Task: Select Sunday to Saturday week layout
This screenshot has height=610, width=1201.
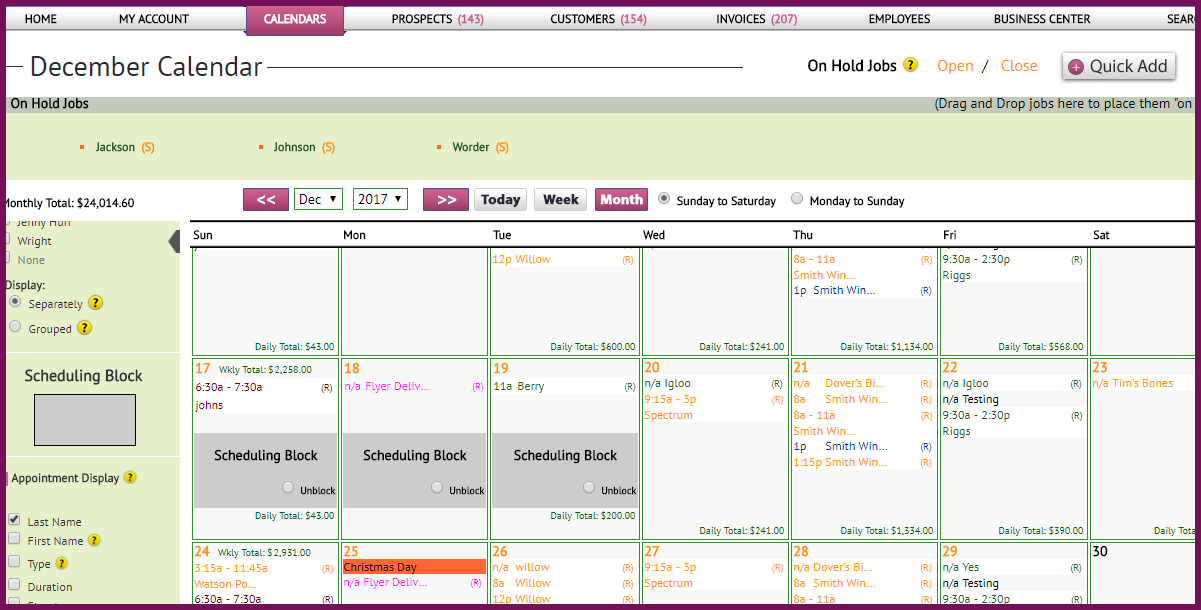Action: click(664, 199)
